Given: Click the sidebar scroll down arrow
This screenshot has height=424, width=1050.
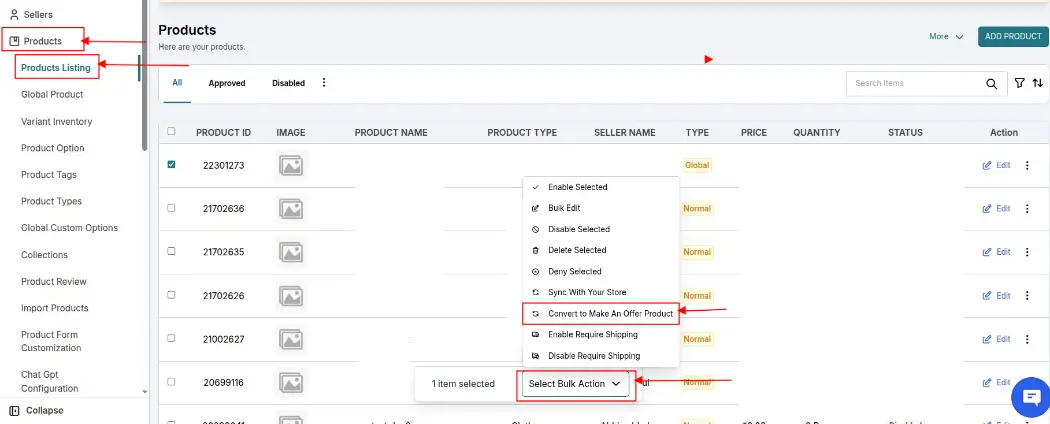Looking at the screenshot, I should pos(145,392).
